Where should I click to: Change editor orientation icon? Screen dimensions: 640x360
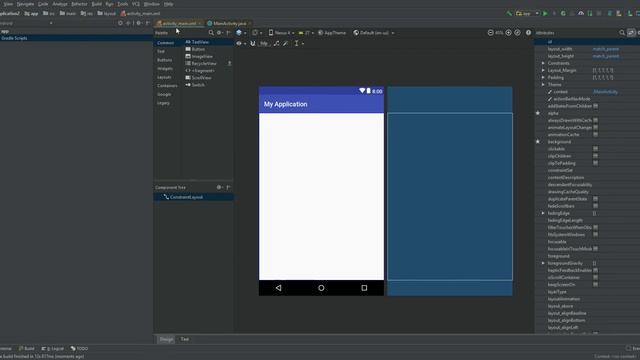pyautogui.click(x=256, y=33)
